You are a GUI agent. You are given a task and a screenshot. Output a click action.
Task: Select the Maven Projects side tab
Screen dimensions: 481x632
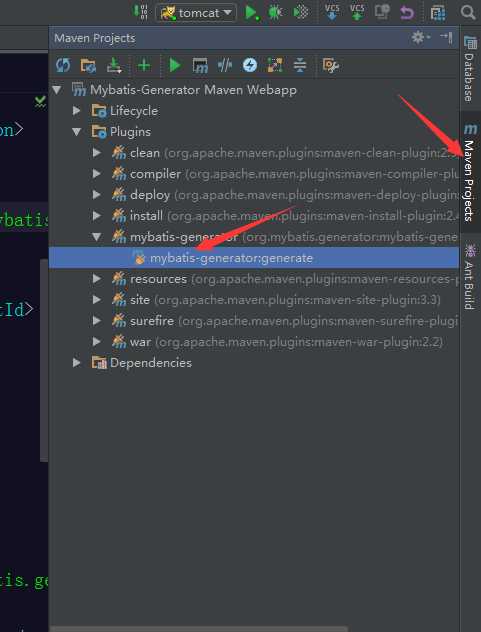tap(470, 173)
